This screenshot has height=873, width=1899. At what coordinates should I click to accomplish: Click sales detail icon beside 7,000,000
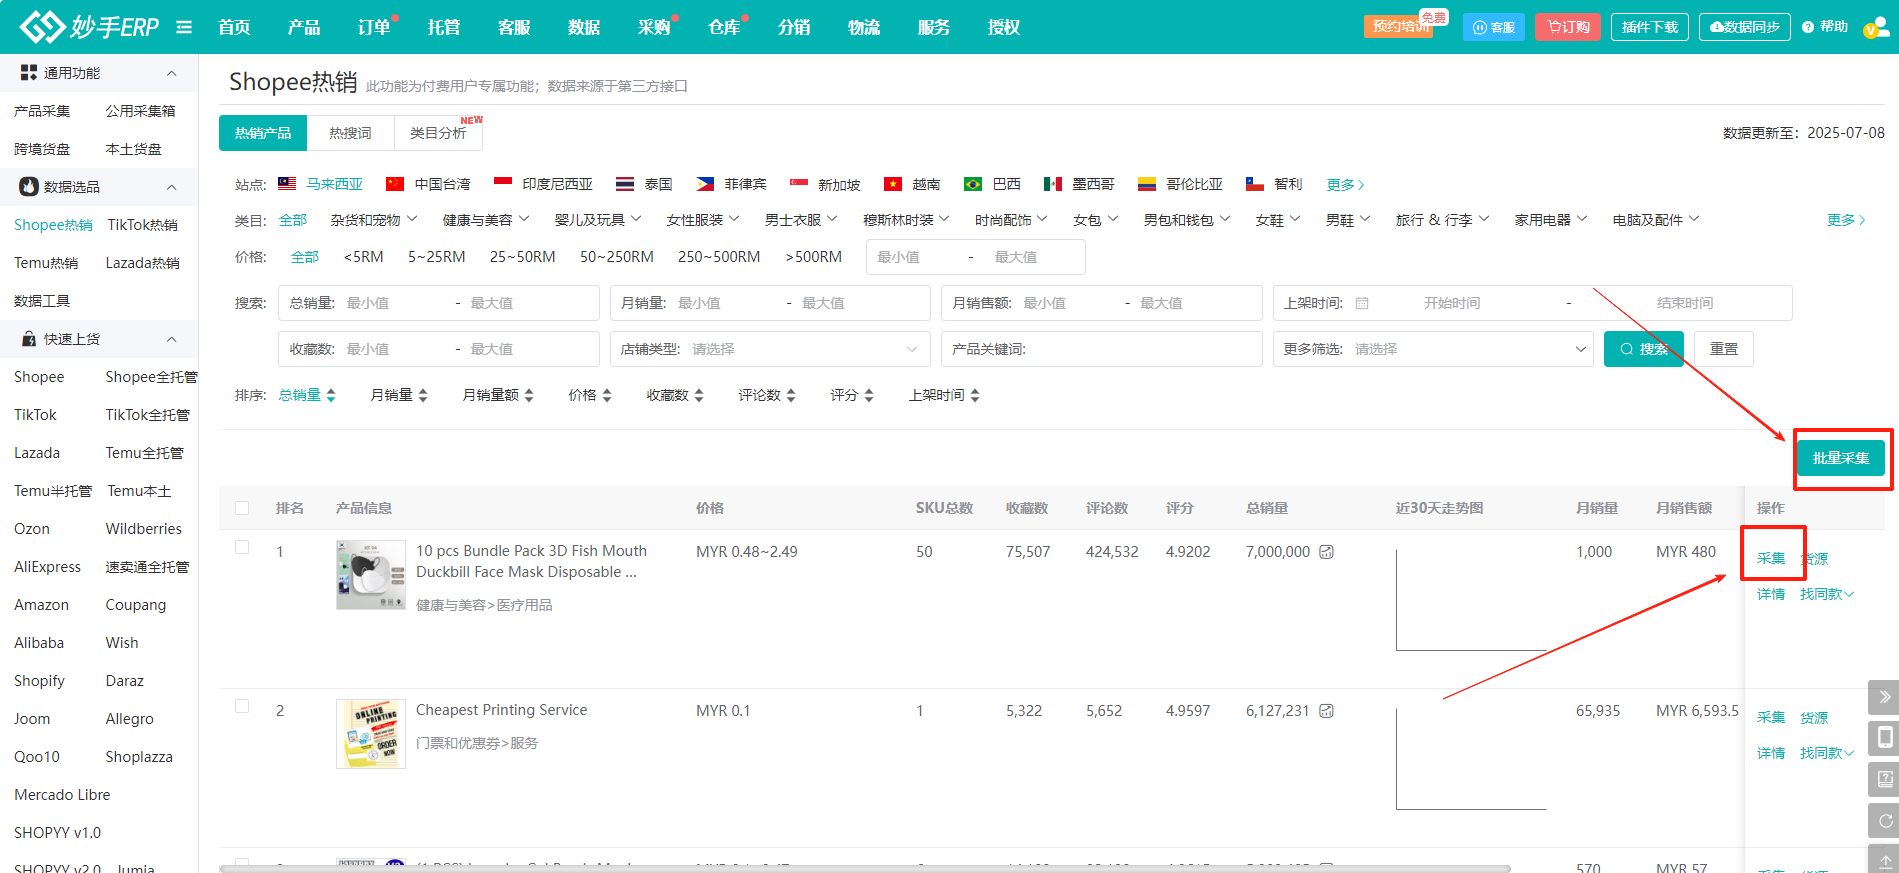tap(1327, 552)
